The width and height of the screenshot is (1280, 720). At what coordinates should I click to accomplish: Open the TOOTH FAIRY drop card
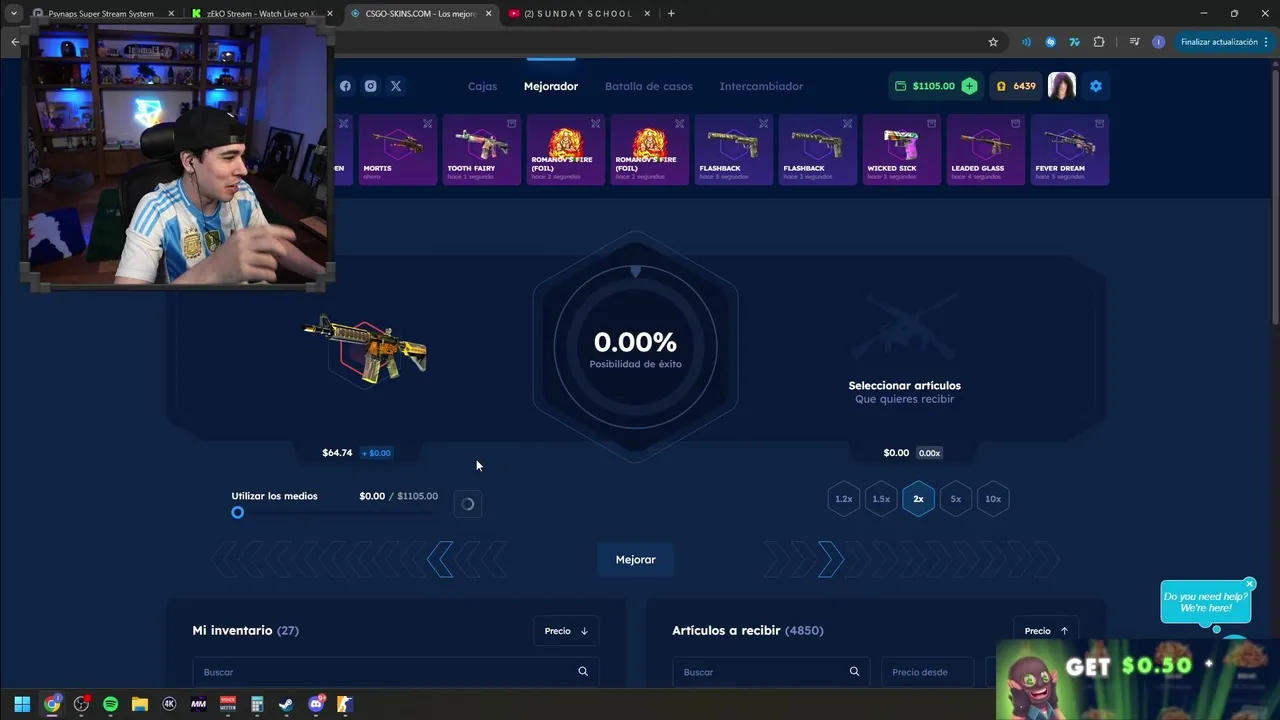click(x=482, y=149)
